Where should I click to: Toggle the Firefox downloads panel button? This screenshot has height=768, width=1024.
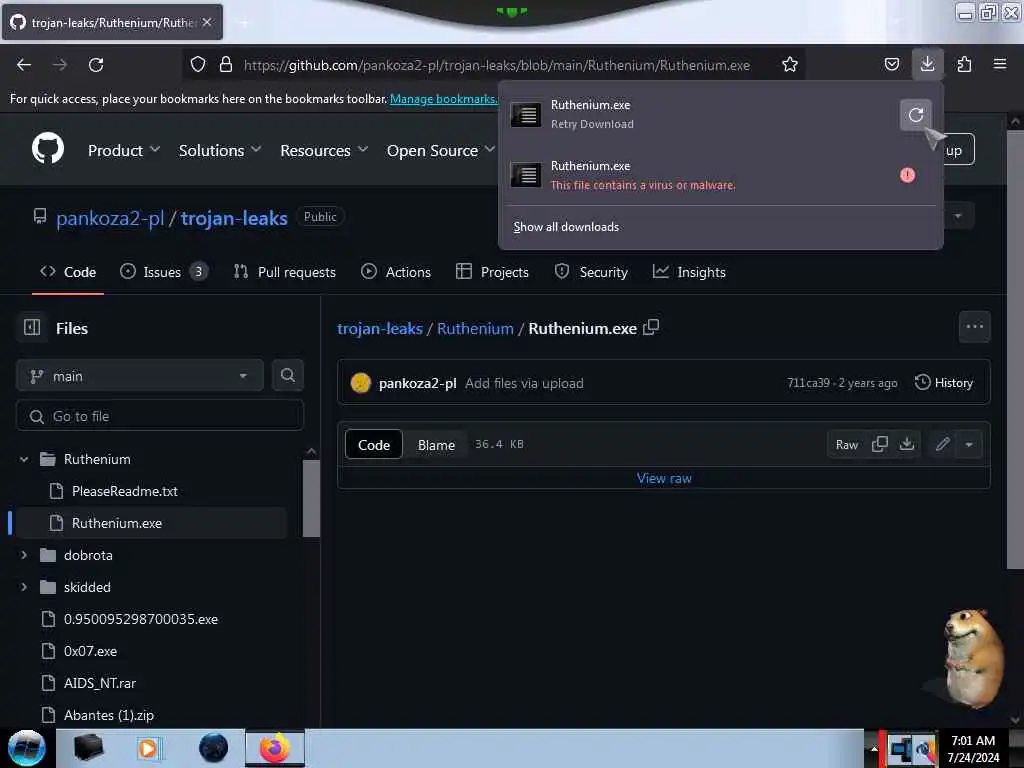click(927, 64)
